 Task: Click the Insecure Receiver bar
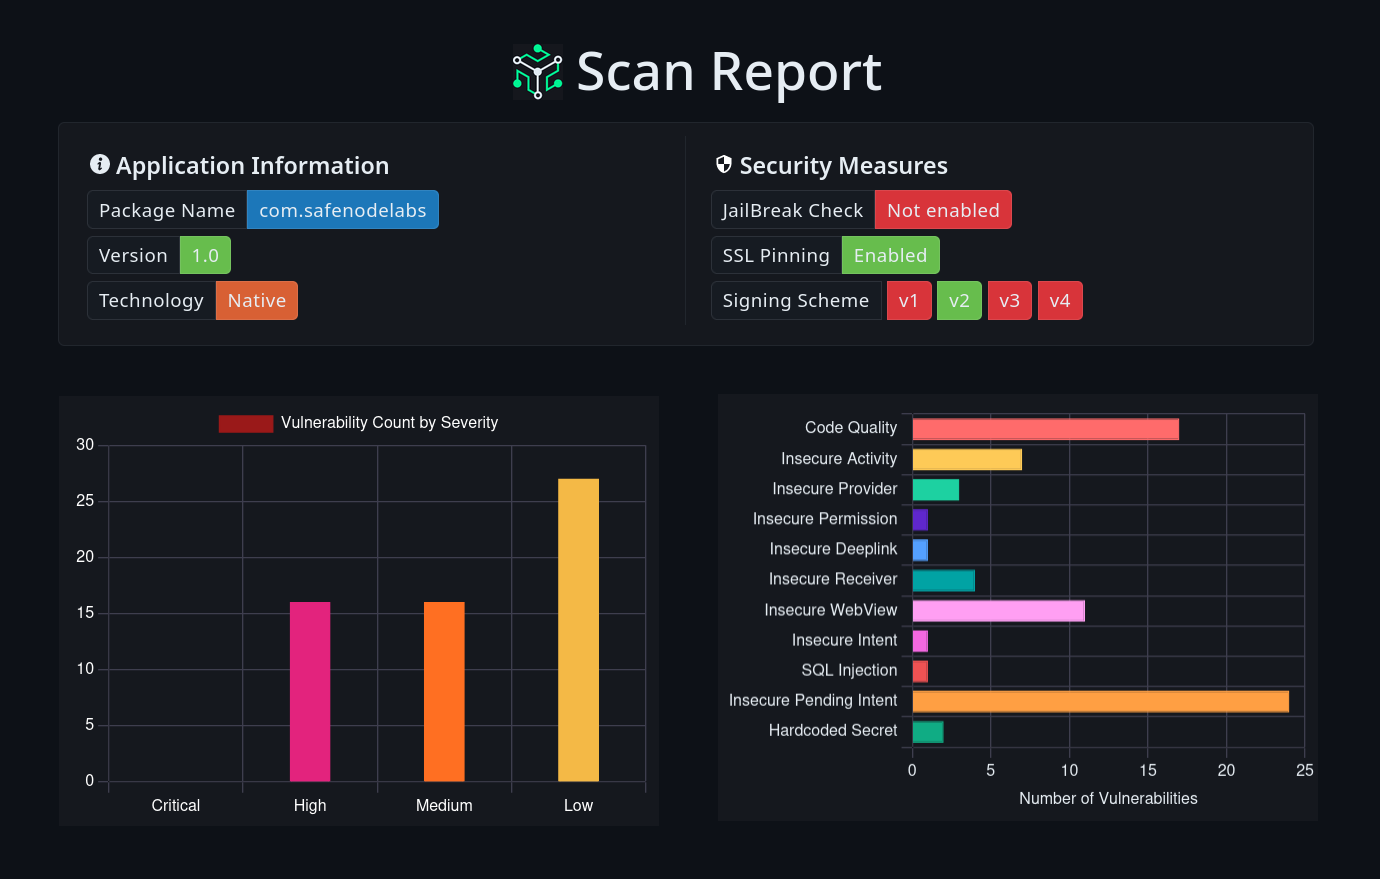point(944,580)
